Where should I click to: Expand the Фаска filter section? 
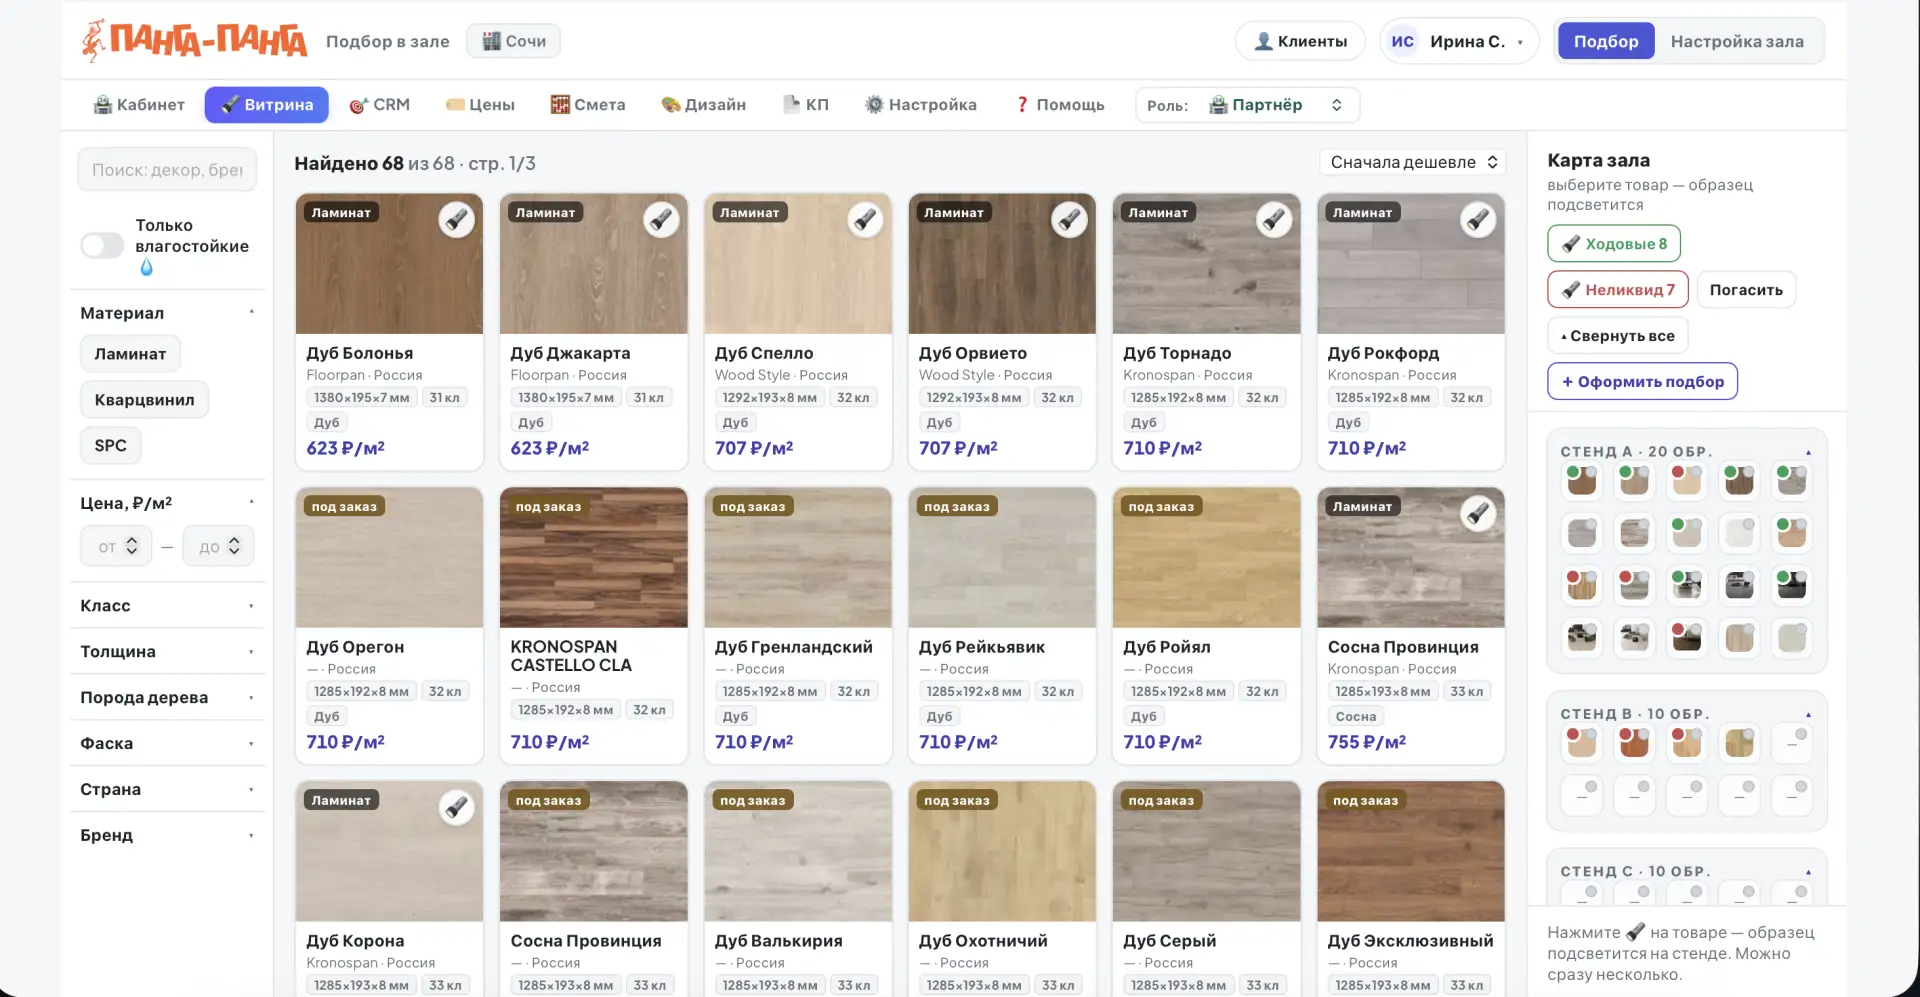pos(167,744)
